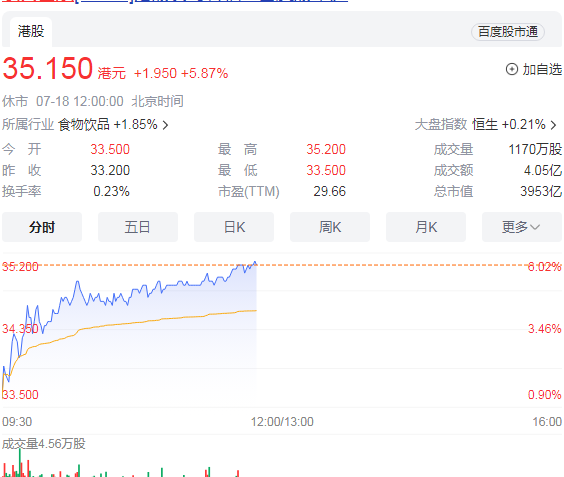Click the change value +1.950
Screen dimensions: 564x477
(155, 73)
